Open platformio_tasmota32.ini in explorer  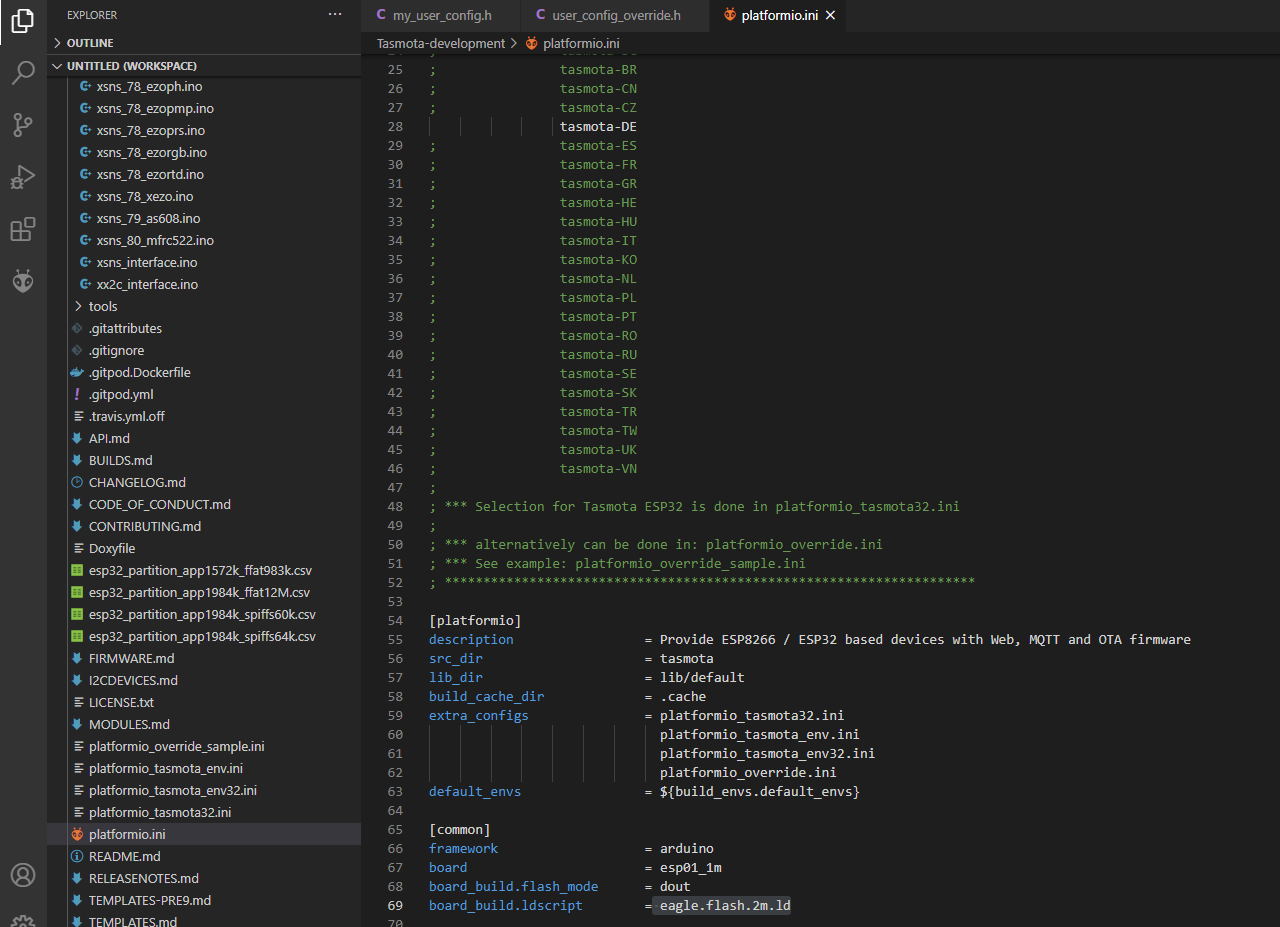(160, 812)
